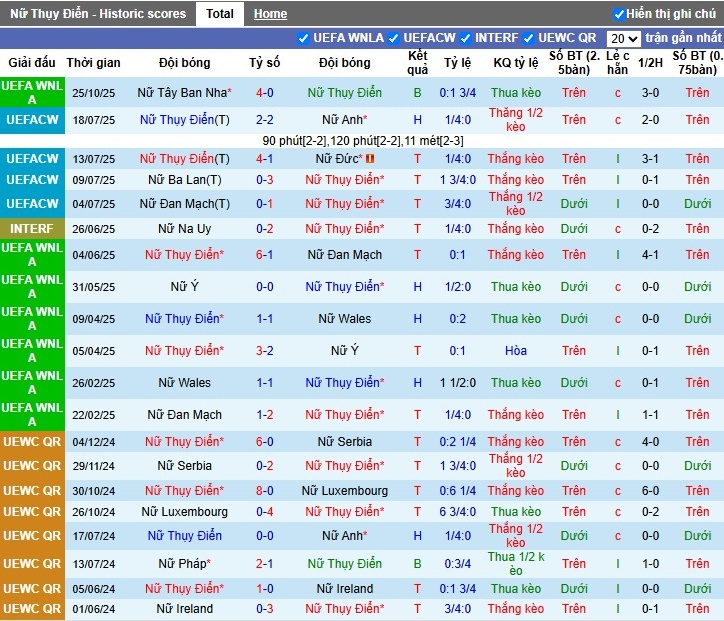Click the 8-0 score on the 30/10/24 row

point(264,491)
